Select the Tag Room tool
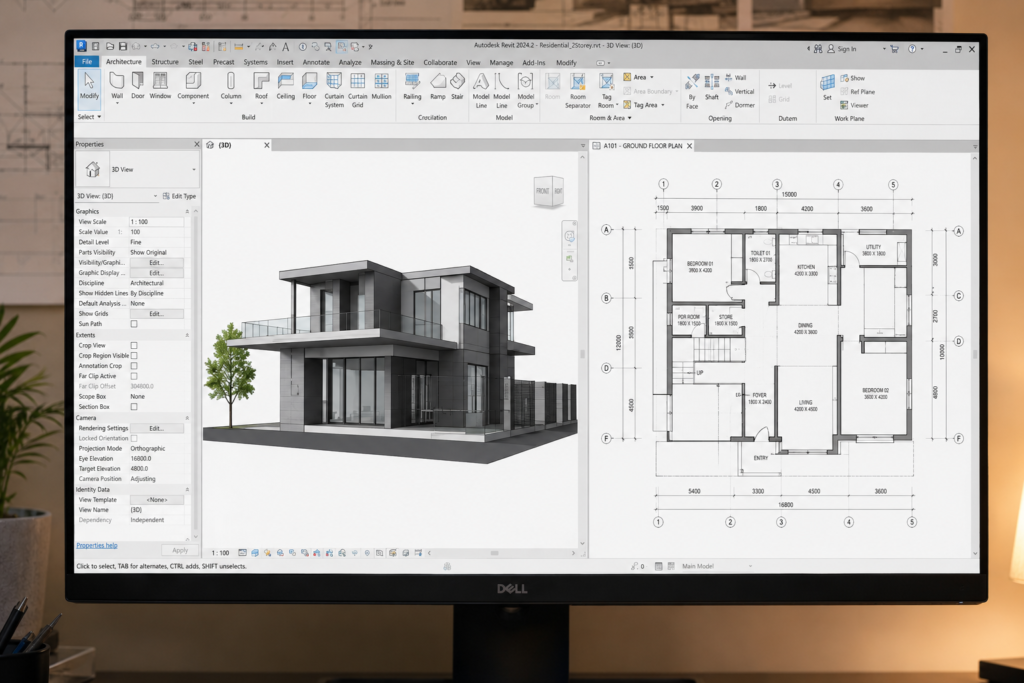This screenshot has height=683, width=1024. [606, 90]
